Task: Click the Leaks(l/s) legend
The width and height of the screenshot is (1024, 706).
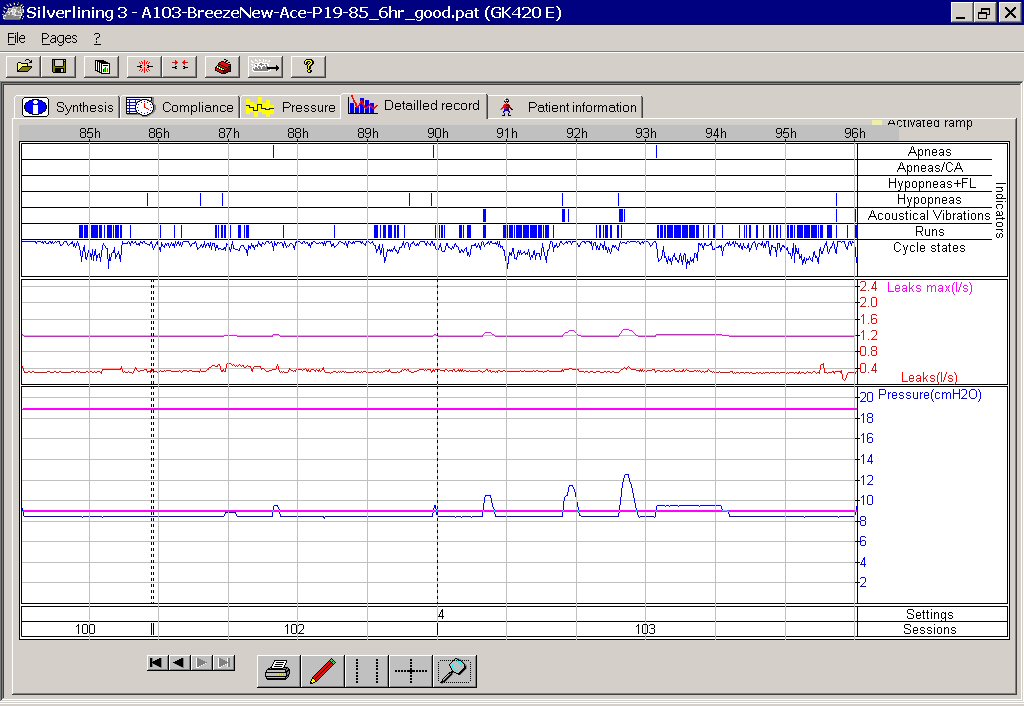Action: tap(929, 377)
